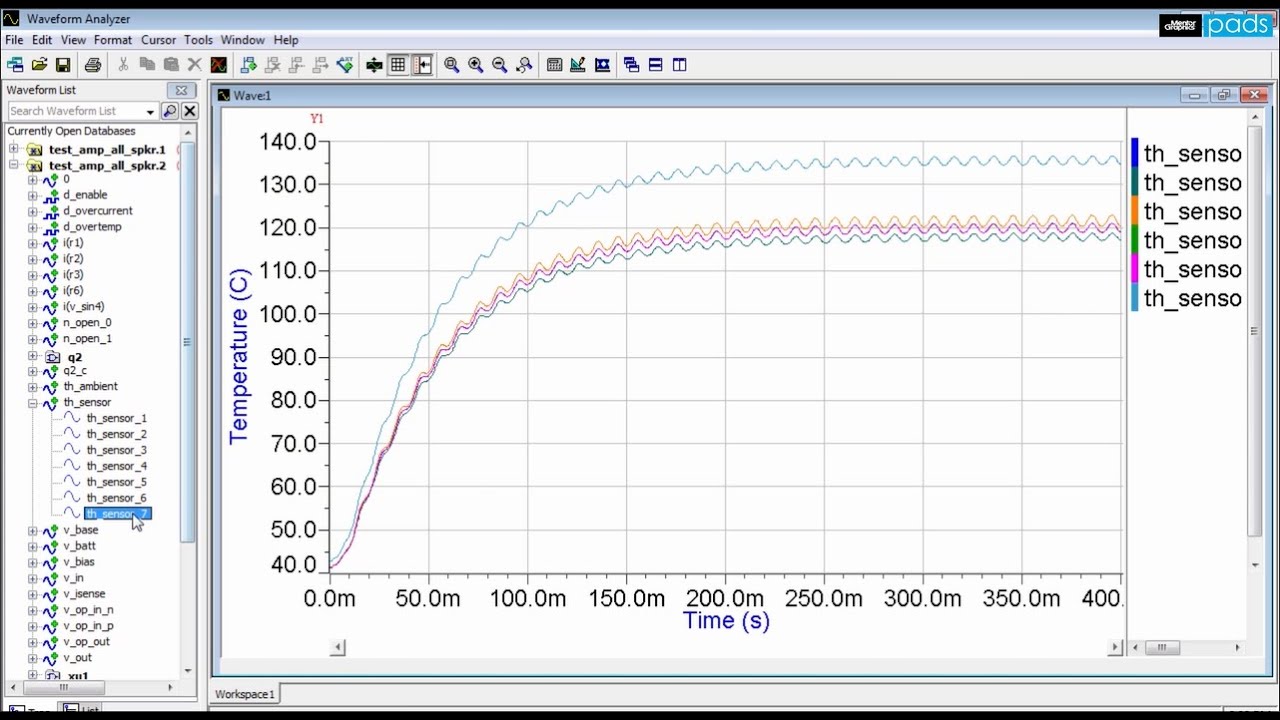Image resolution: width=1280 pixels, height=720 pixels.
Task: Print the current waveform with printer icon
Action: [x=93, y=65]
